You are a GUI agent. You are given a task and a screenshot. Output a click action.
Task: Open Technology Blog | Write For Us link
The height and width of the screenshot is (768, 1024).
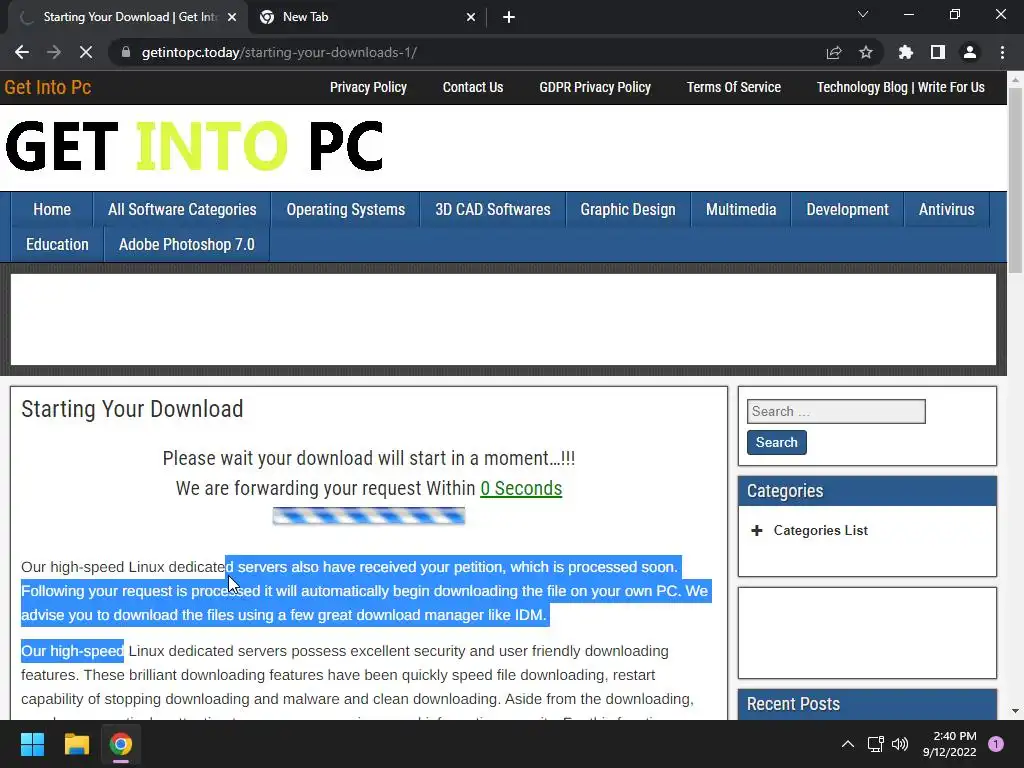pyautogui.click(x=901, y=87)
